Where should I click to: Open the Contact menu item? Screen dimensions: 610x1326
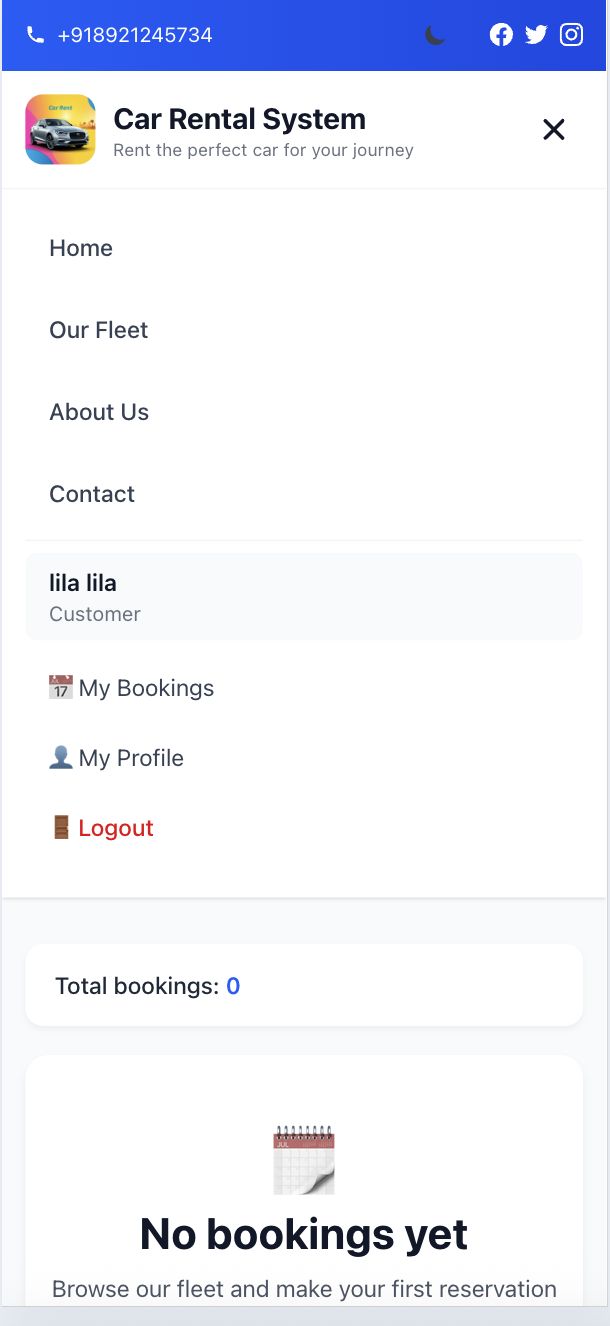click(x=92, y=494)
